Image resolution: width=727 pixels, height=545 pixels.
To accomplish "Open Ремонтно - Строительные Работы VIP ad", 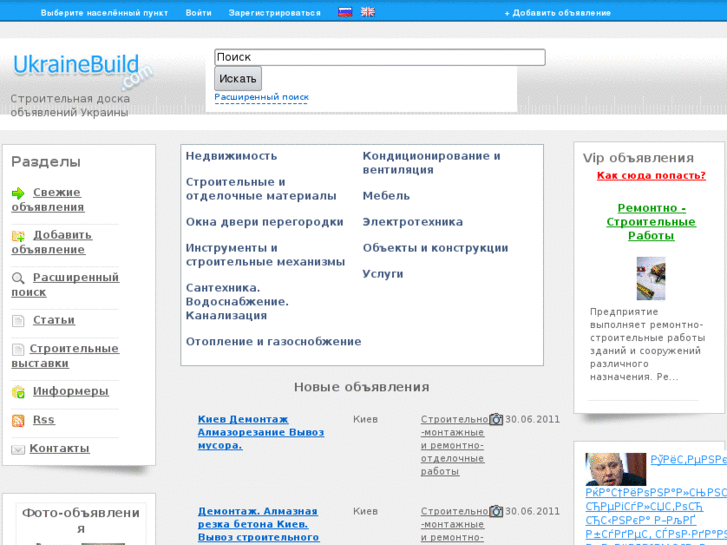I will click(x=651, y=222).
